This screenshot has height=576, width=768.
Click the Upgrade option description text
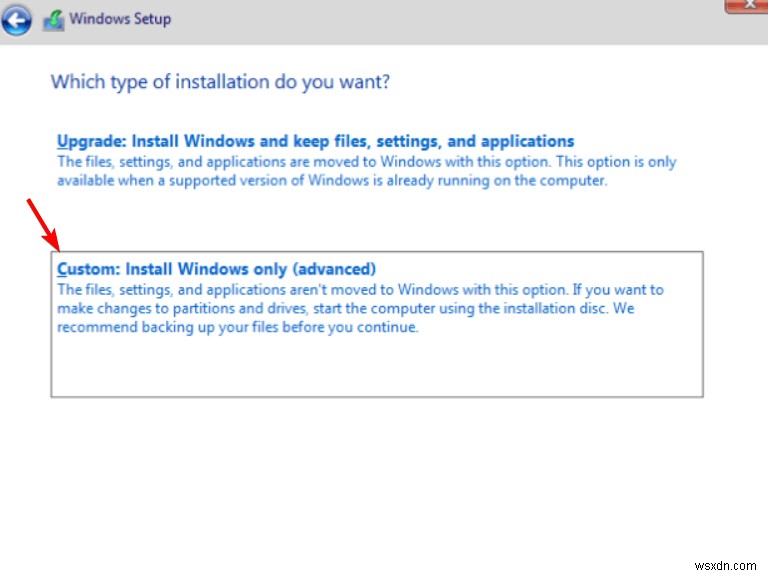pyautogui.click(x=366, y=171)
